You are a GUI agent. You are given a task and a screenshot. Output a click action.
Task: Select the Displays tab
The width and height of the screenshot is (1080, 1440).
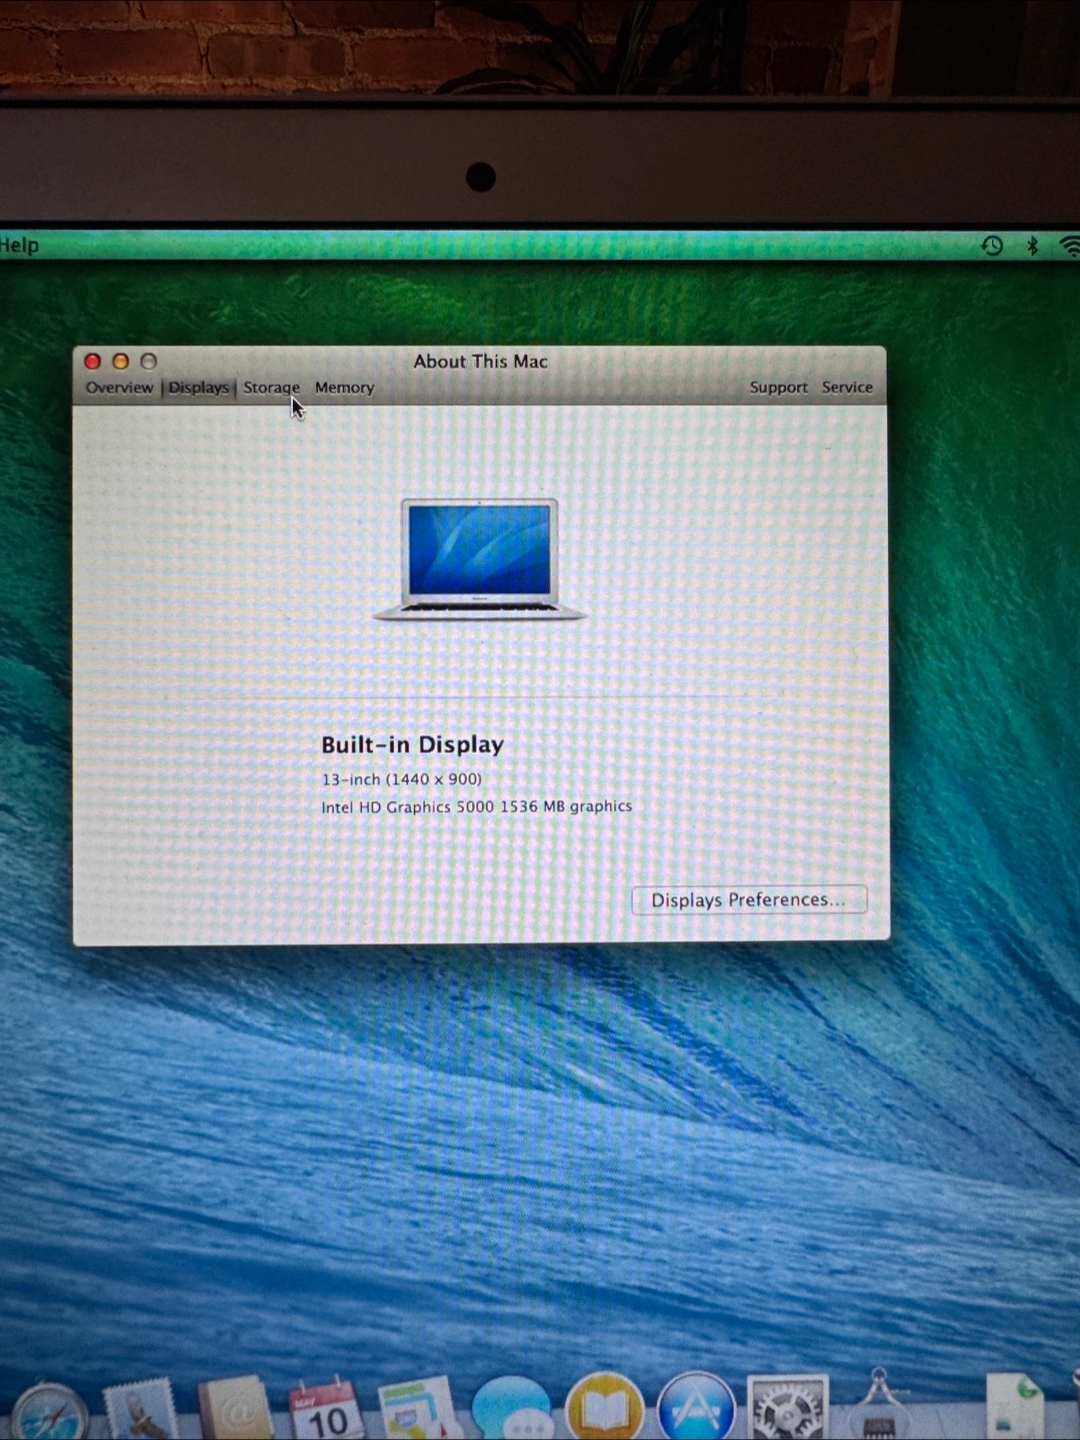198,387
